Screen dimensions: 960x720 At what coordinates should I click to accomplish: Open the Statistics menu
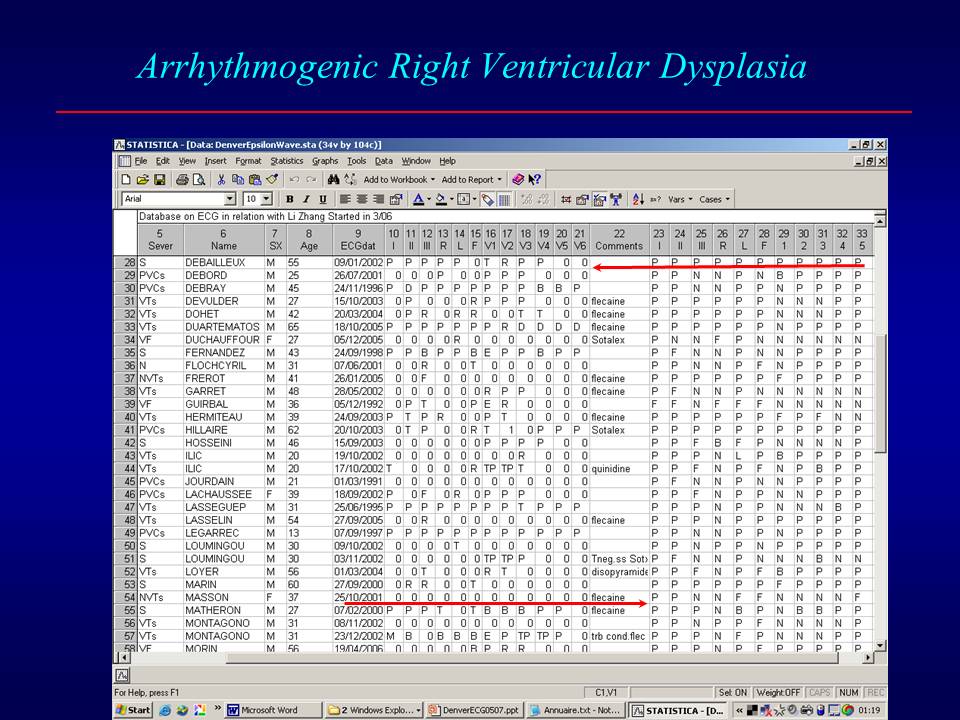(288, 162)
